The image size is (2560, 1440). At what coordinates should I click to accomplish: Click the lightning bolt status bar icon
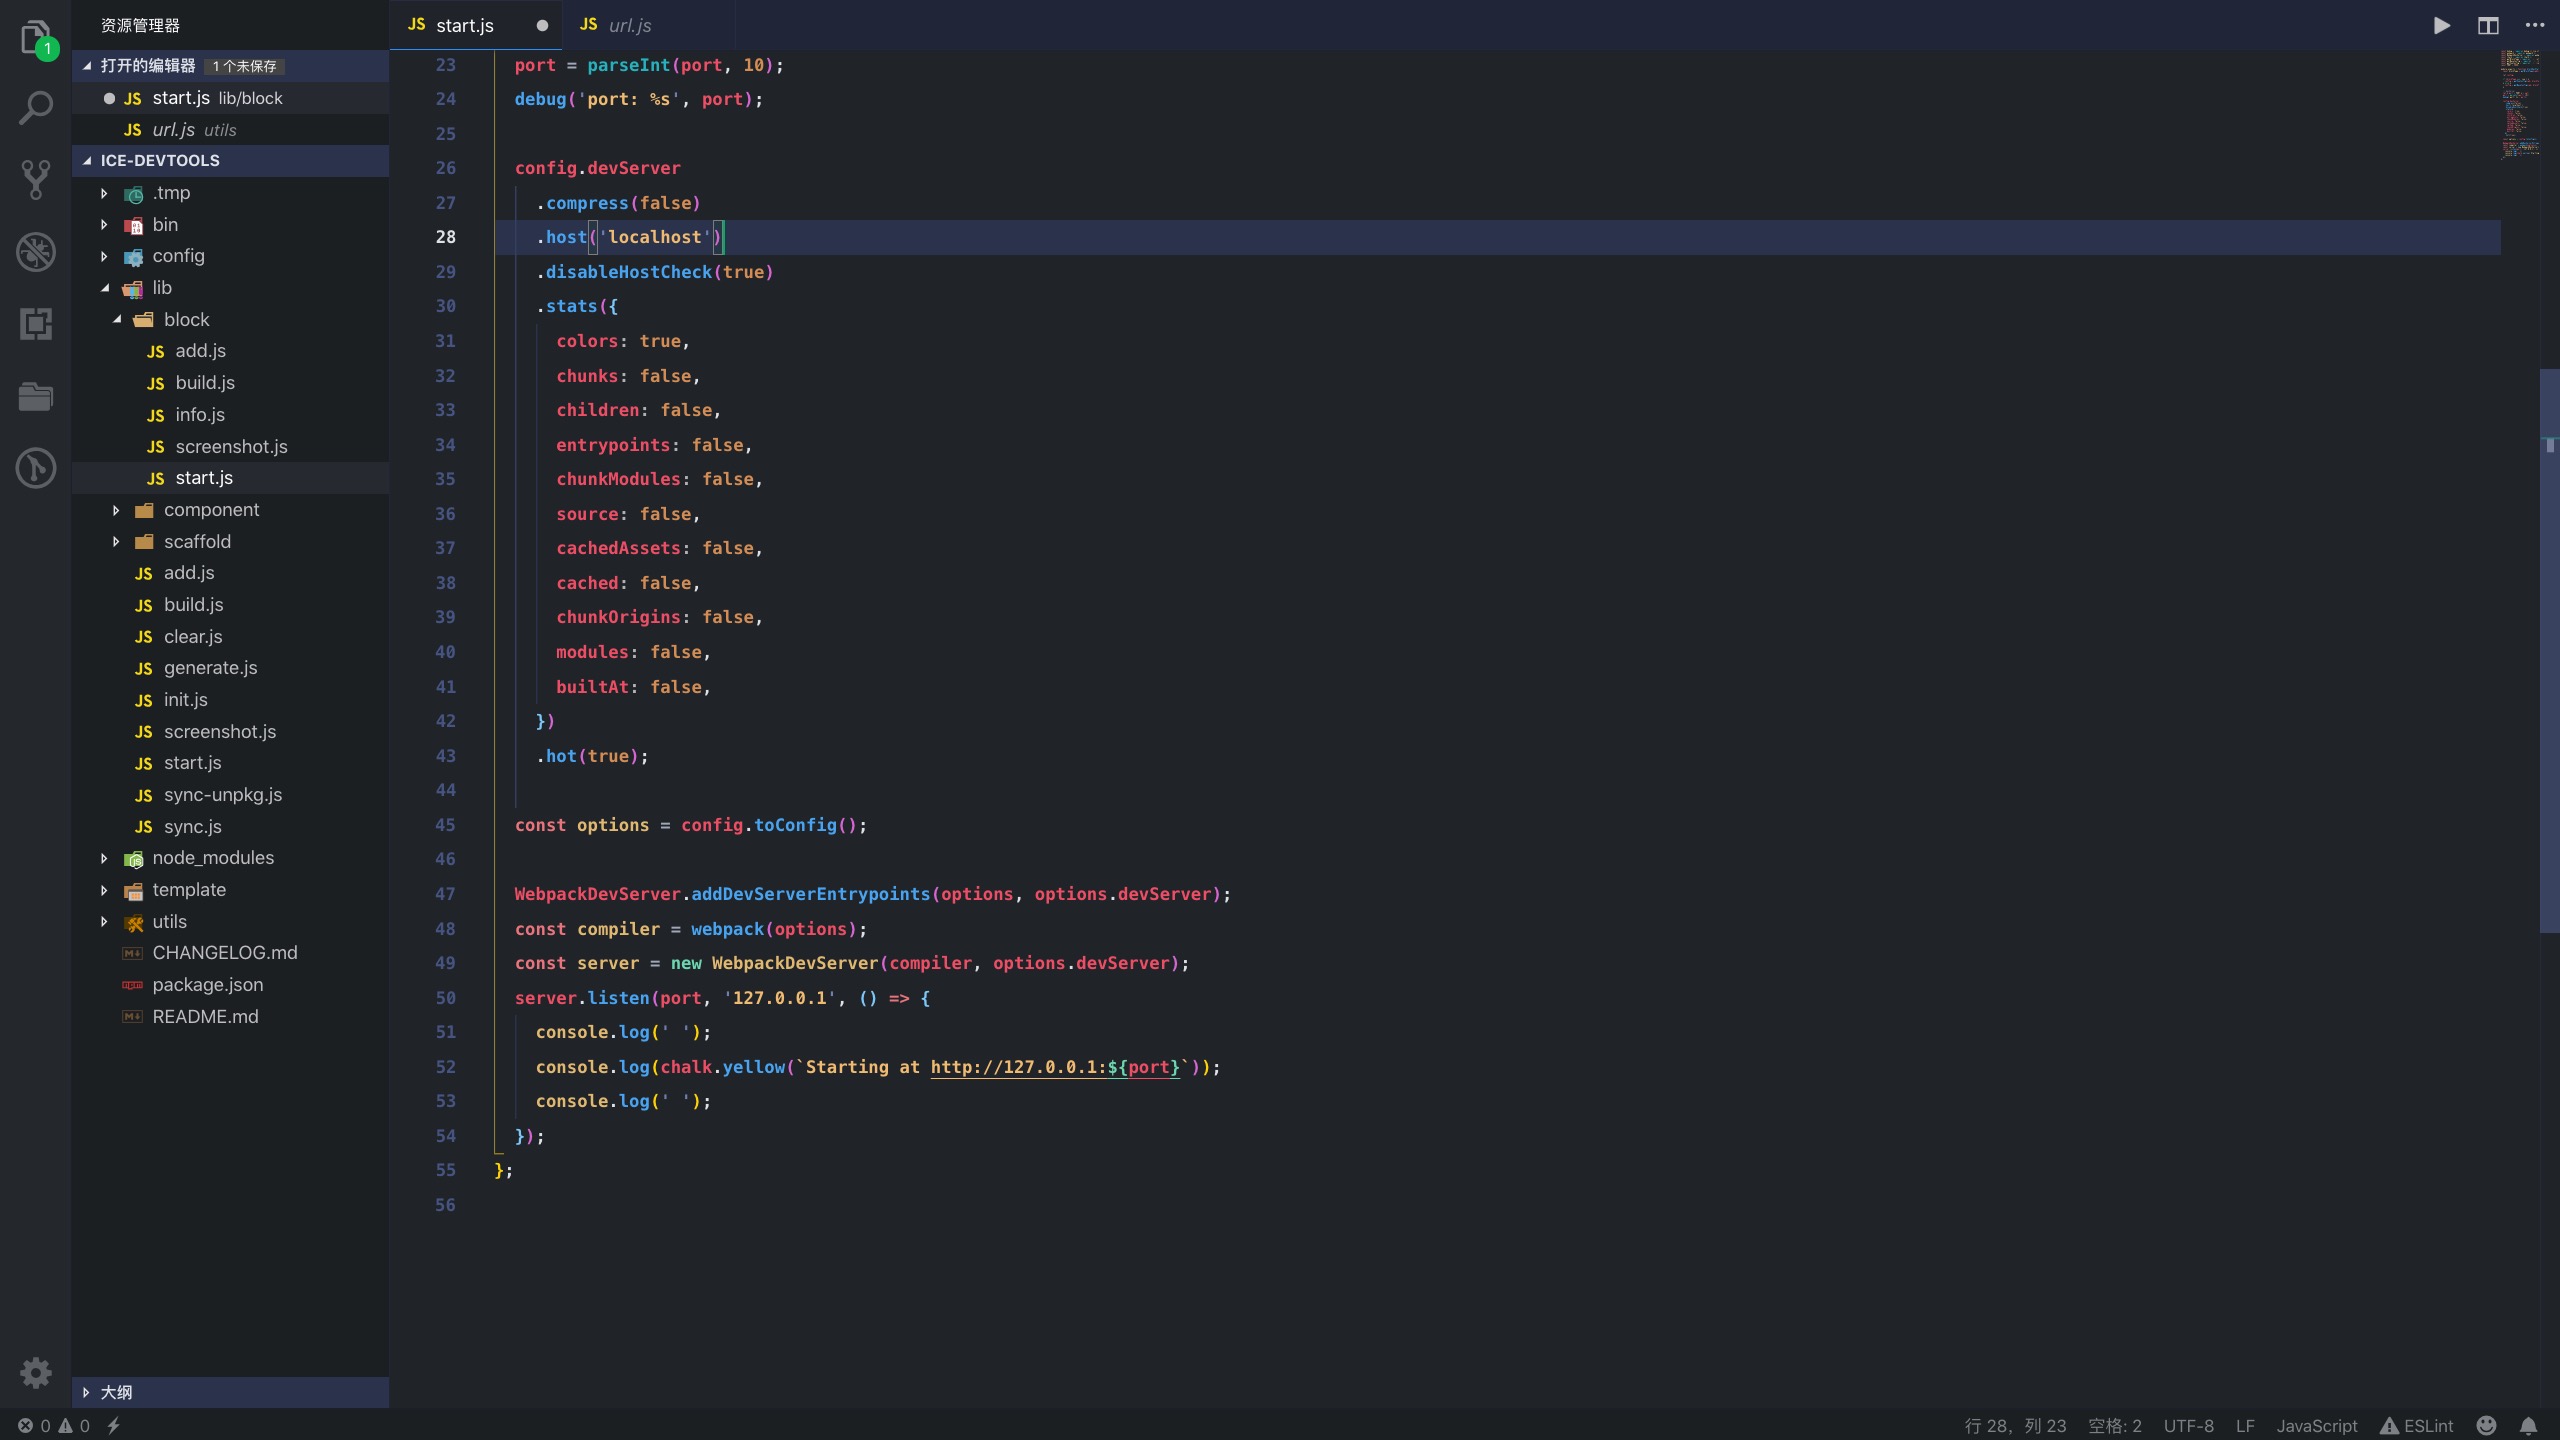click(x=114, y=1426)
